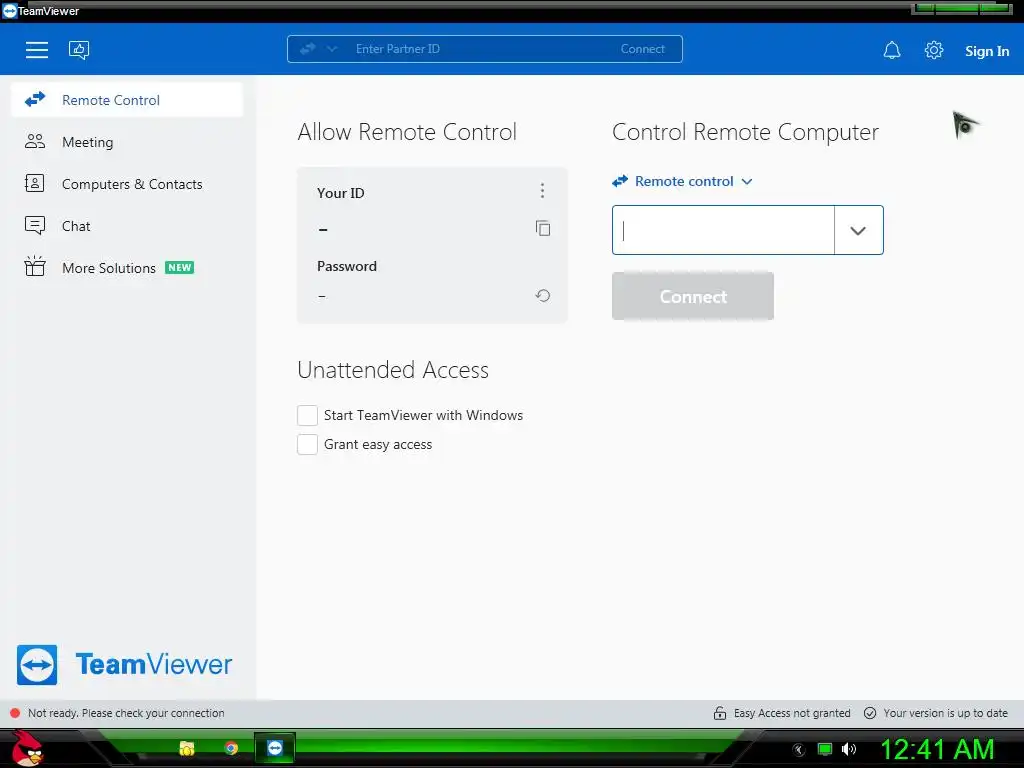Screen dimensions: 1024x768
Task: Click the Meeting people icon
Action: tap(35, 141)
